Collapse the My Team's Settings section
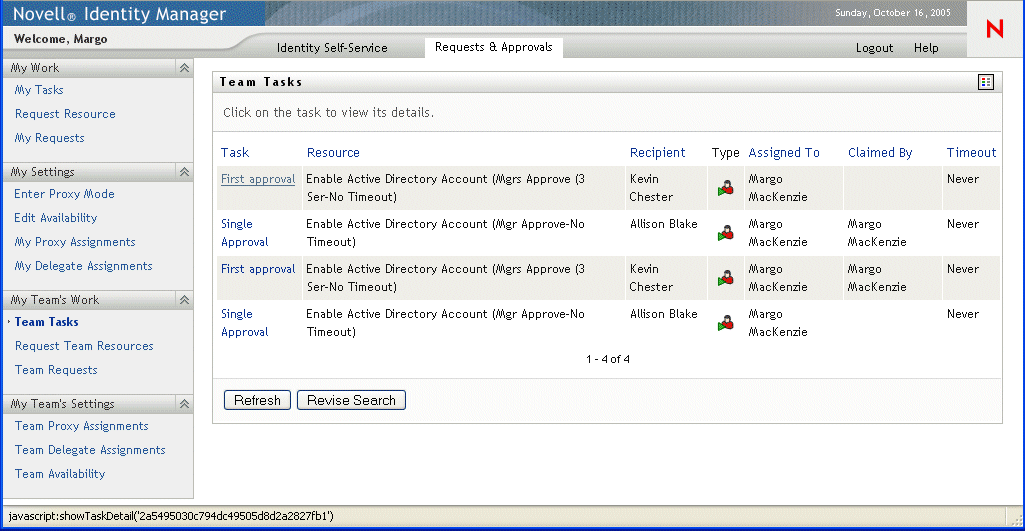 point(184,404)
